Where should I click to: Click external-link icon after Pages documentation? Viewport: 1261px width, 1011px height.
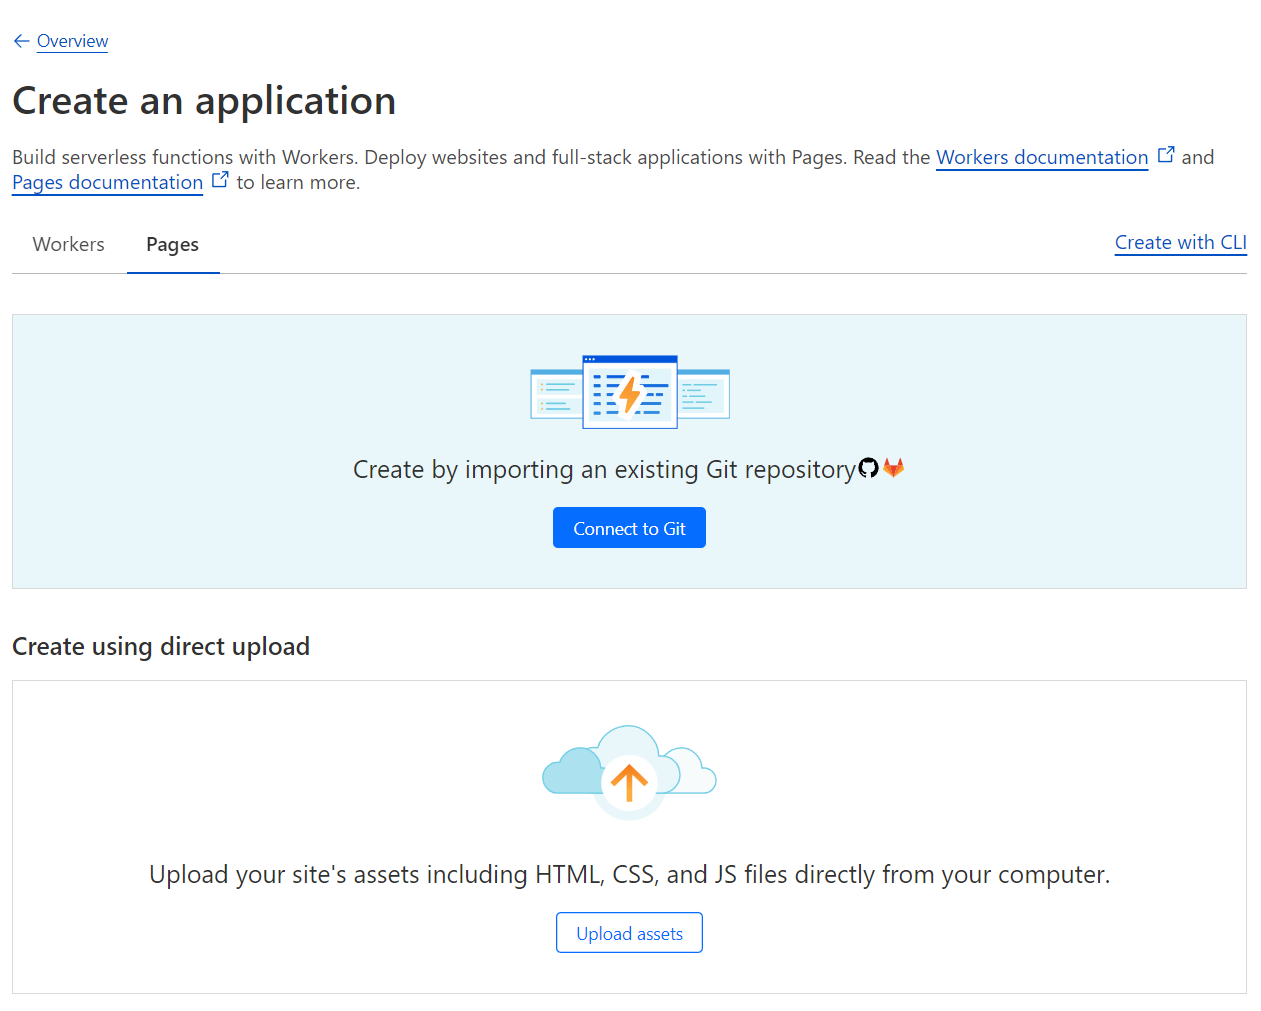pyautogui.click(x=220, y=180)
